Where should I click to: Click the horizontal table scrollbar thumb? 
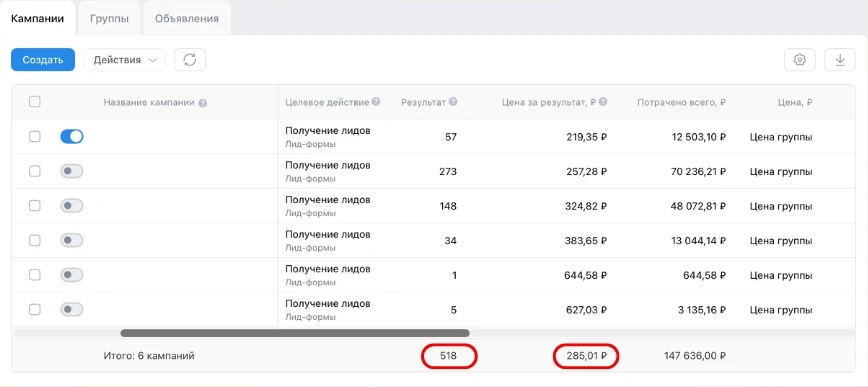(x=295, y=333)
